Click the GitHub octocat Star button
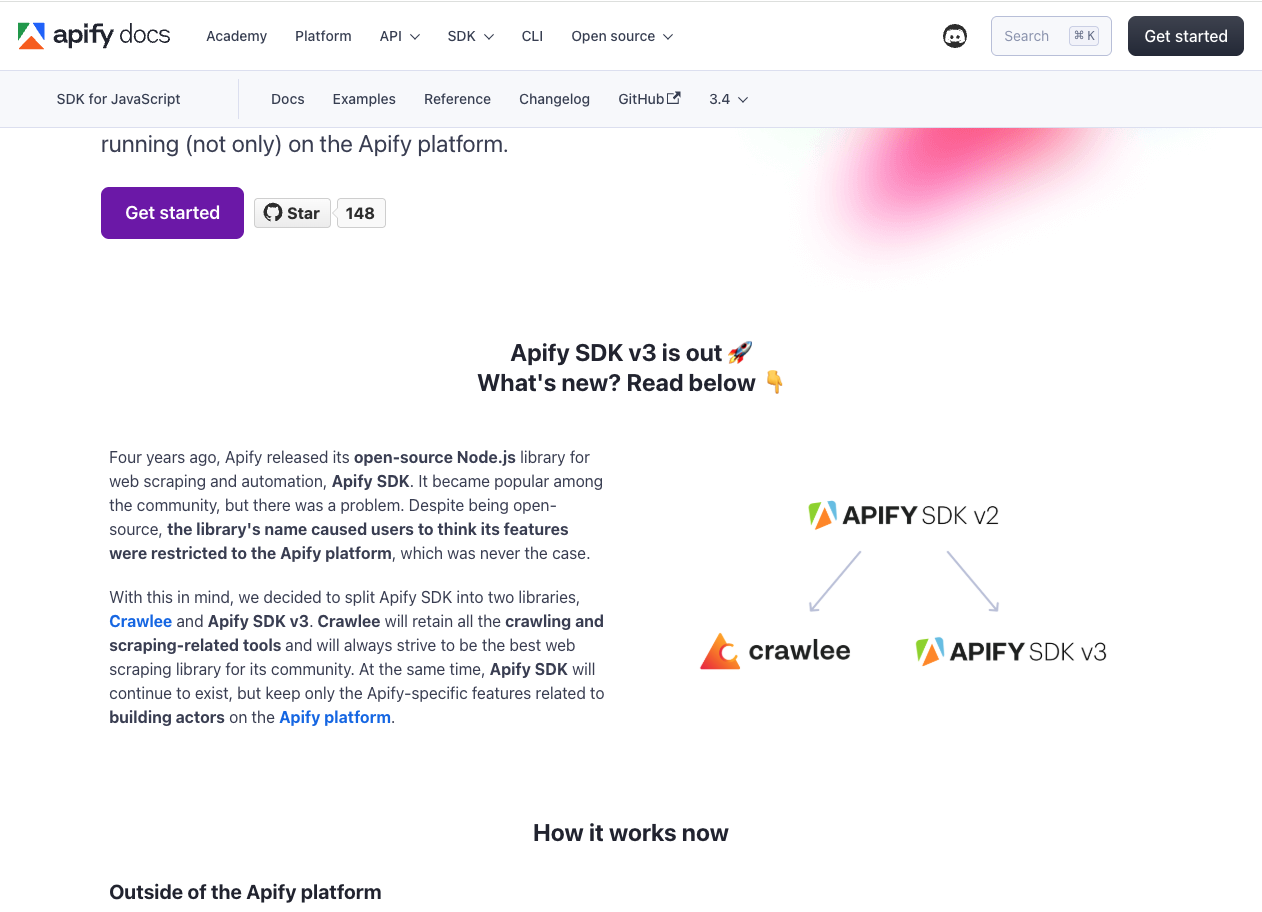The image size is (1262, 912). pos(292,213)
